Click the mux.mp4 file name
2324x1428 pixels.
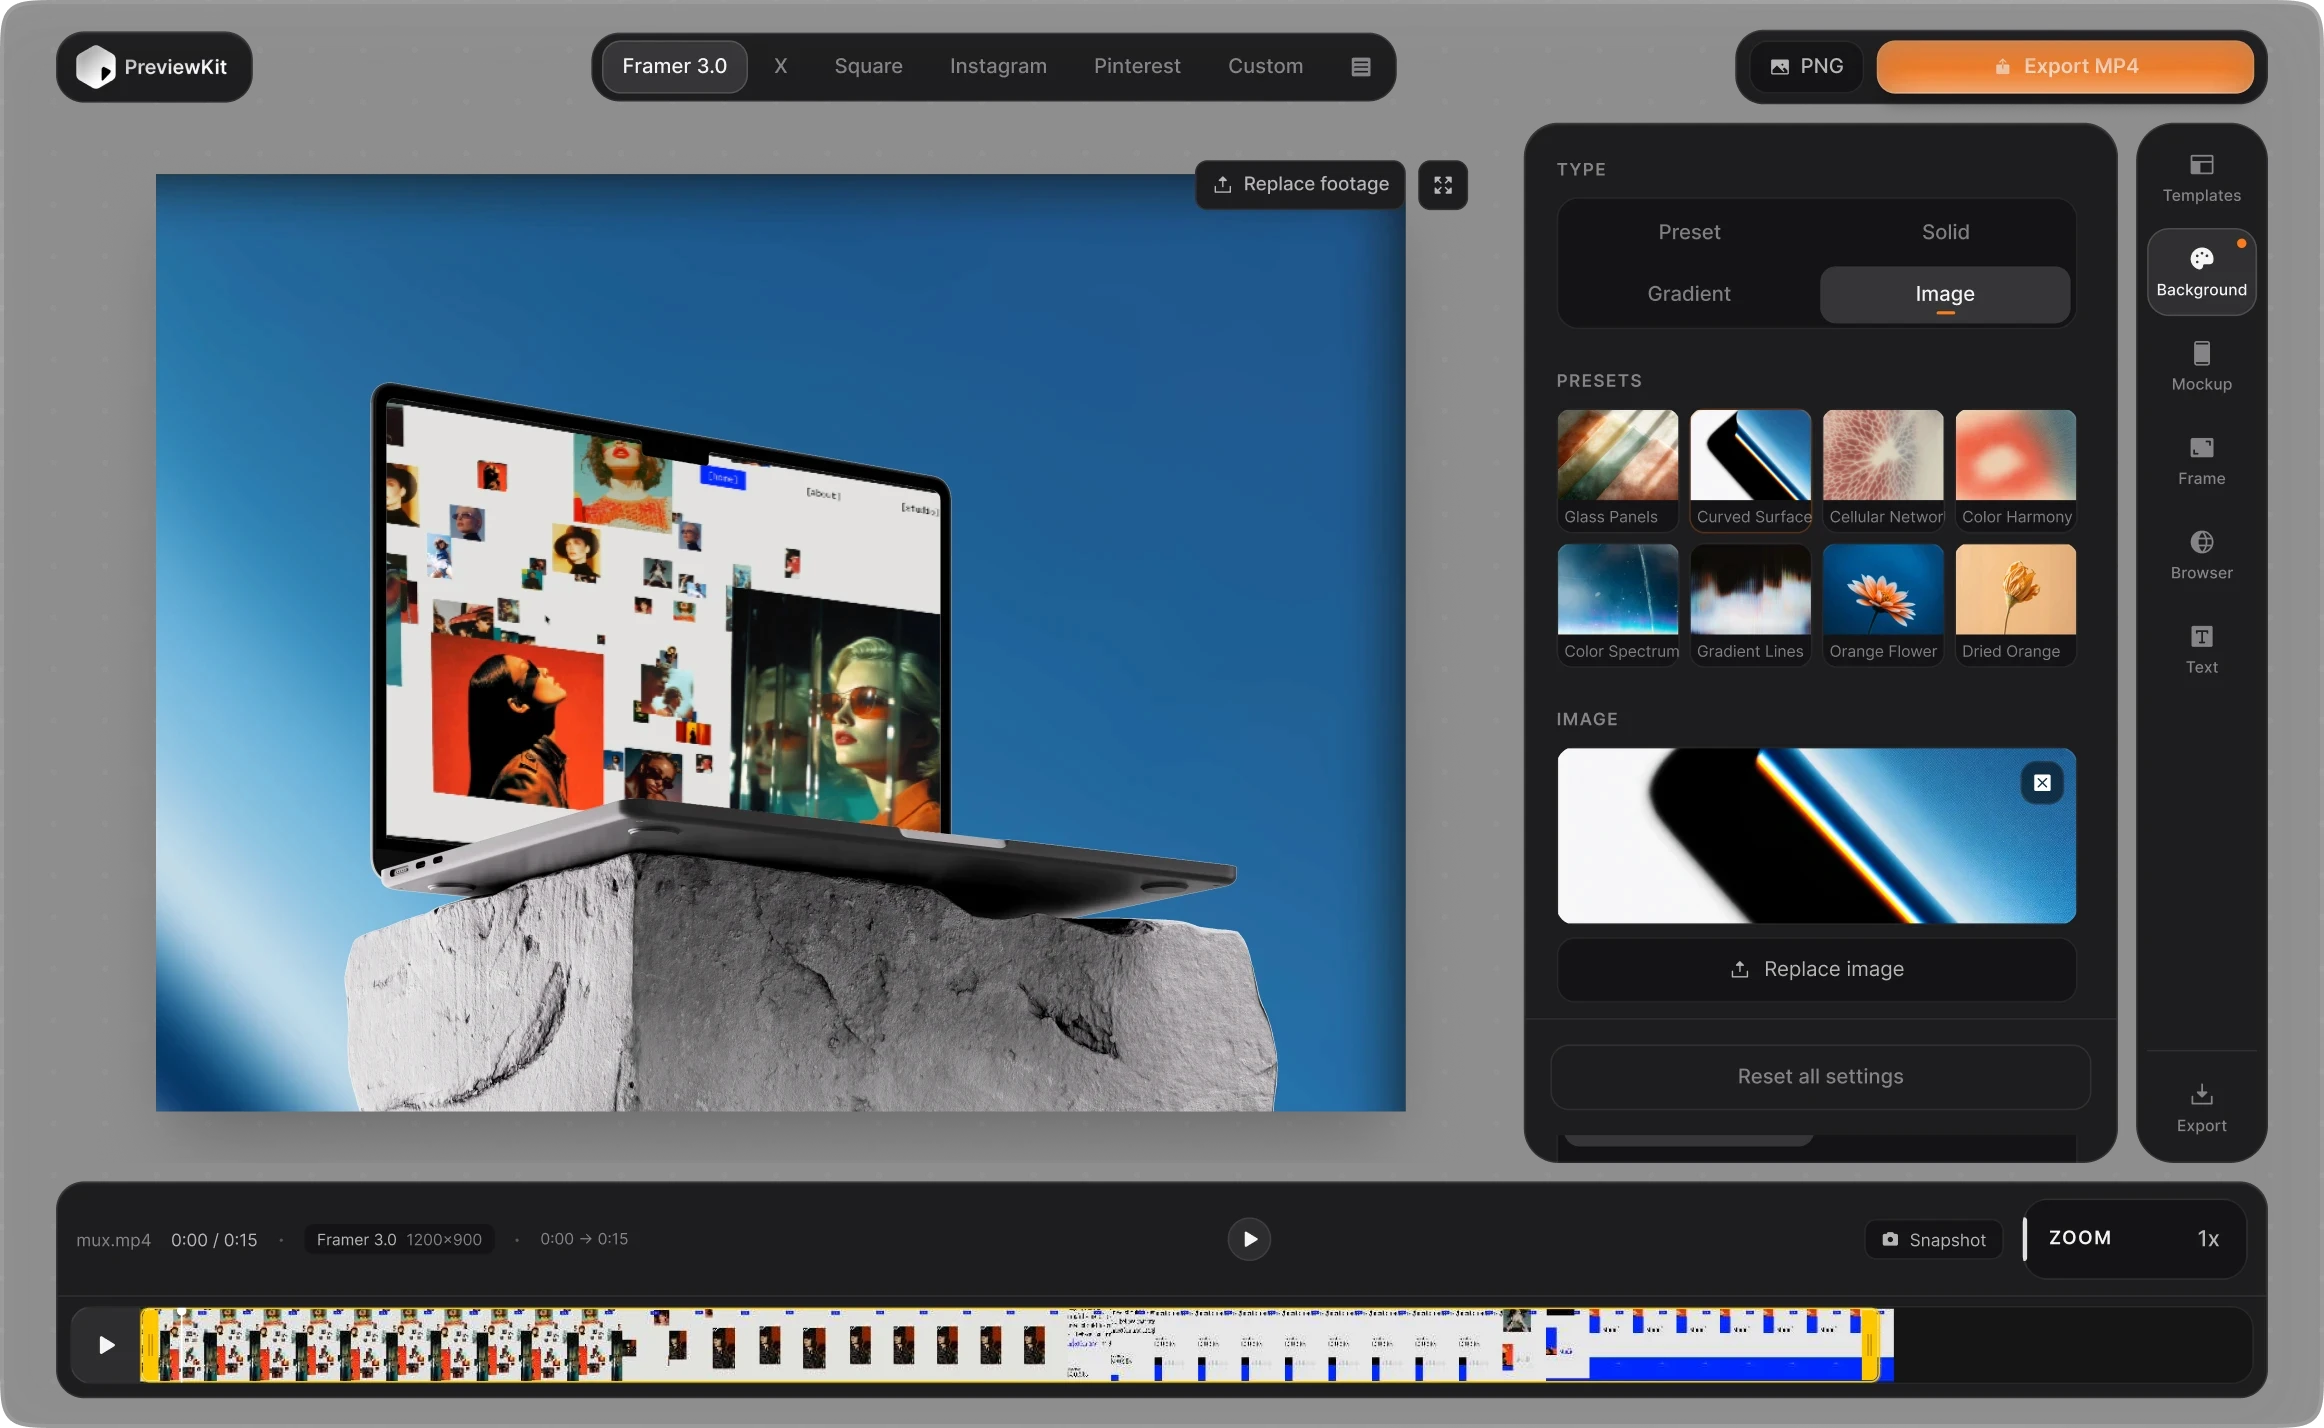coord(113,1240)
